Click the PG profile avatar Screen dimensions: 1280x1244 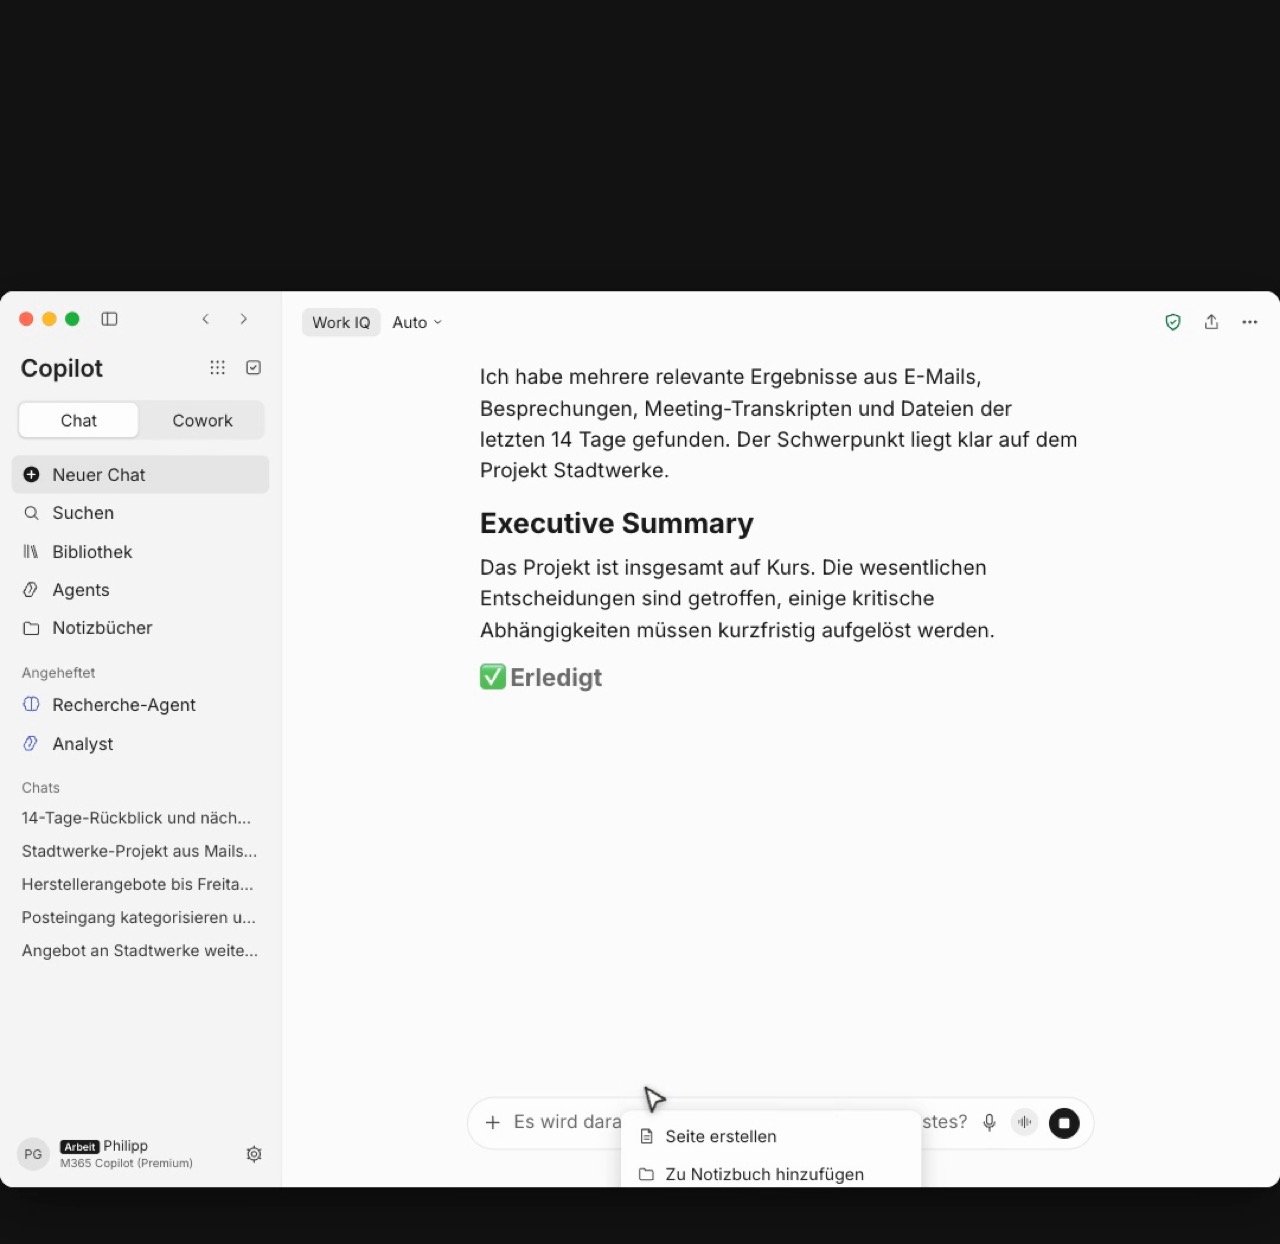click(x=33, y=1154)
